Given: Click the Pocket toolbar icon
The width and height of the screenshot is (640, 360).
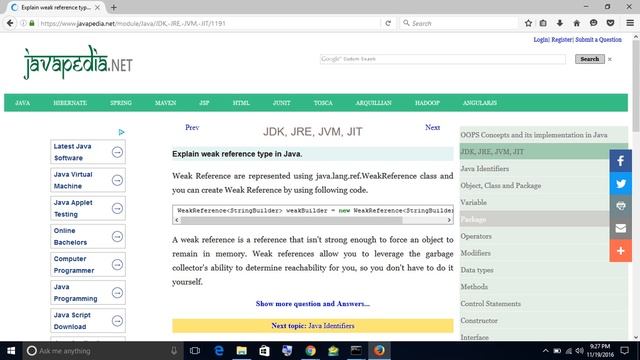Looking at the screenshot, I should click(x=610, y=23).
